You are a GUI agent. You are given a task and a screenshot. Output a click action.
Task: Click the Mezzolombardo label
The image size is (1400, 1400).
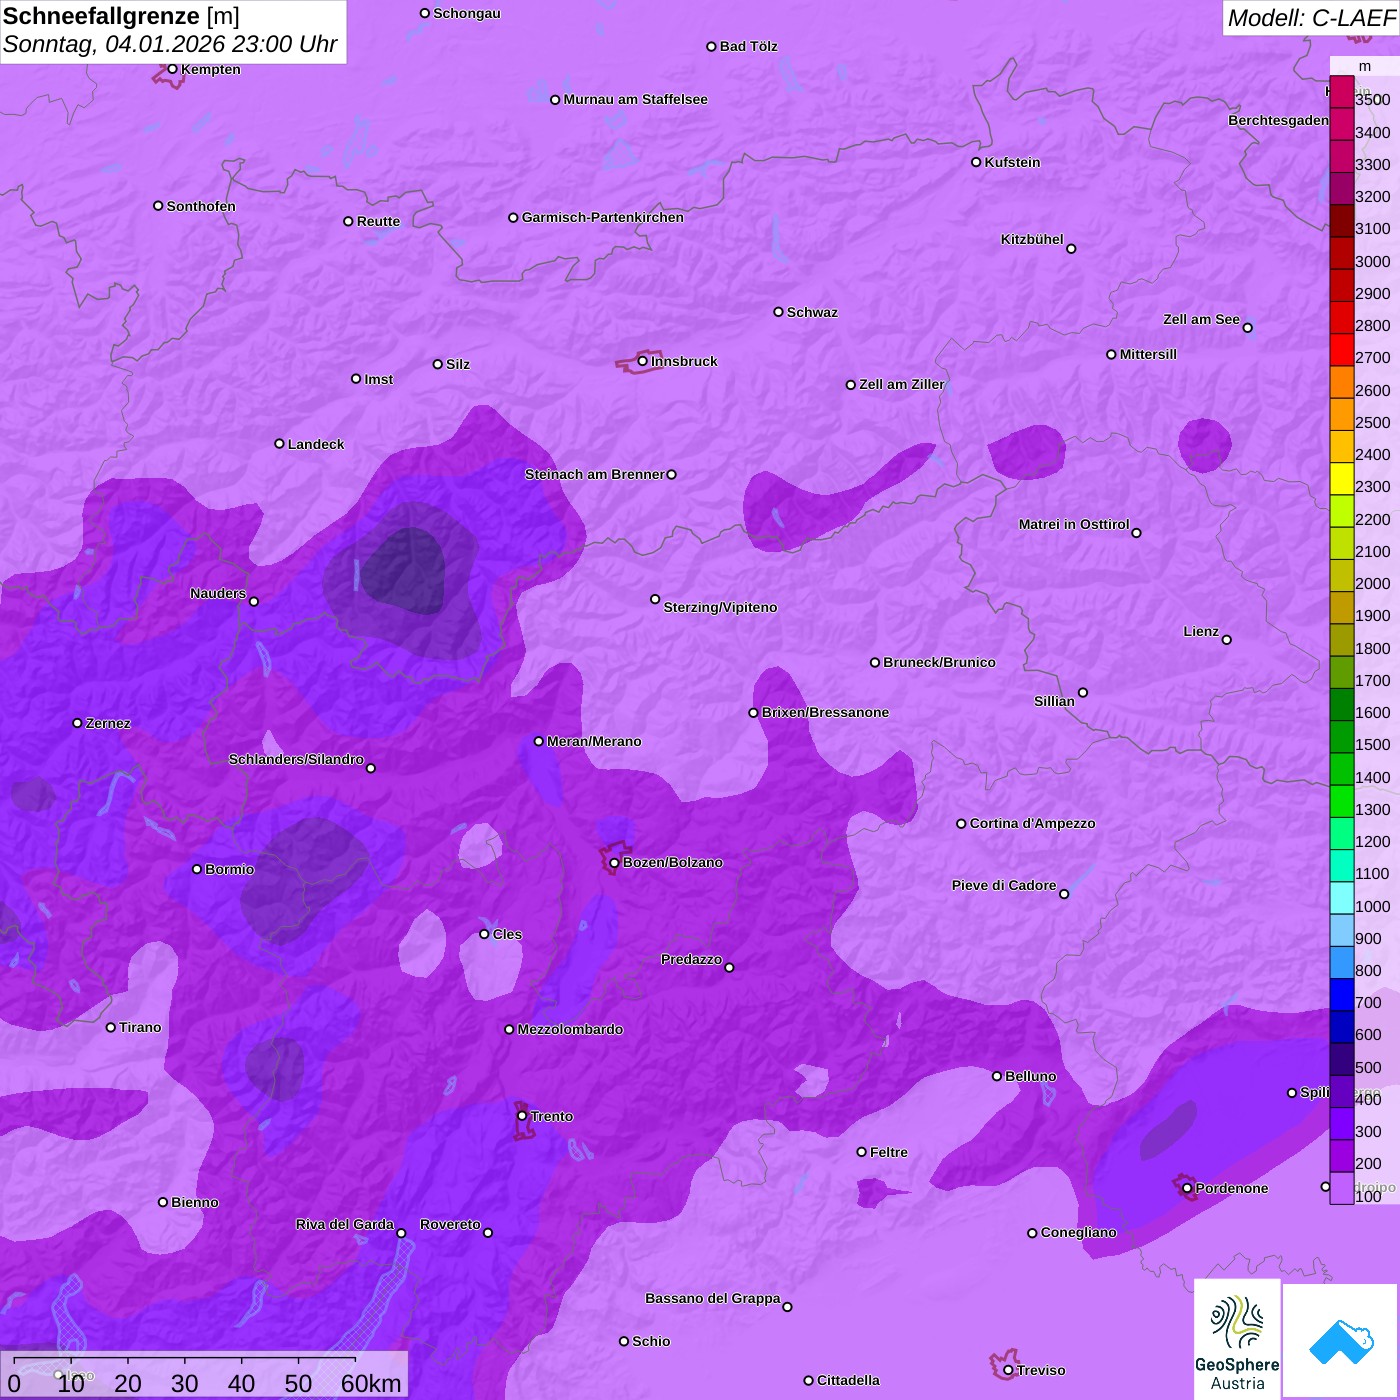(x=570, y=1029)
